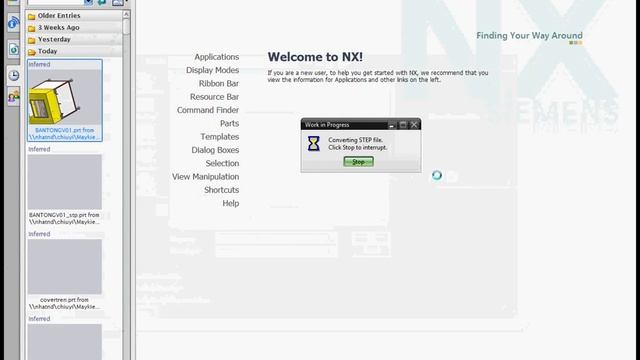
Task: Open the View Manipulation help topic
Action: point(205,177)
